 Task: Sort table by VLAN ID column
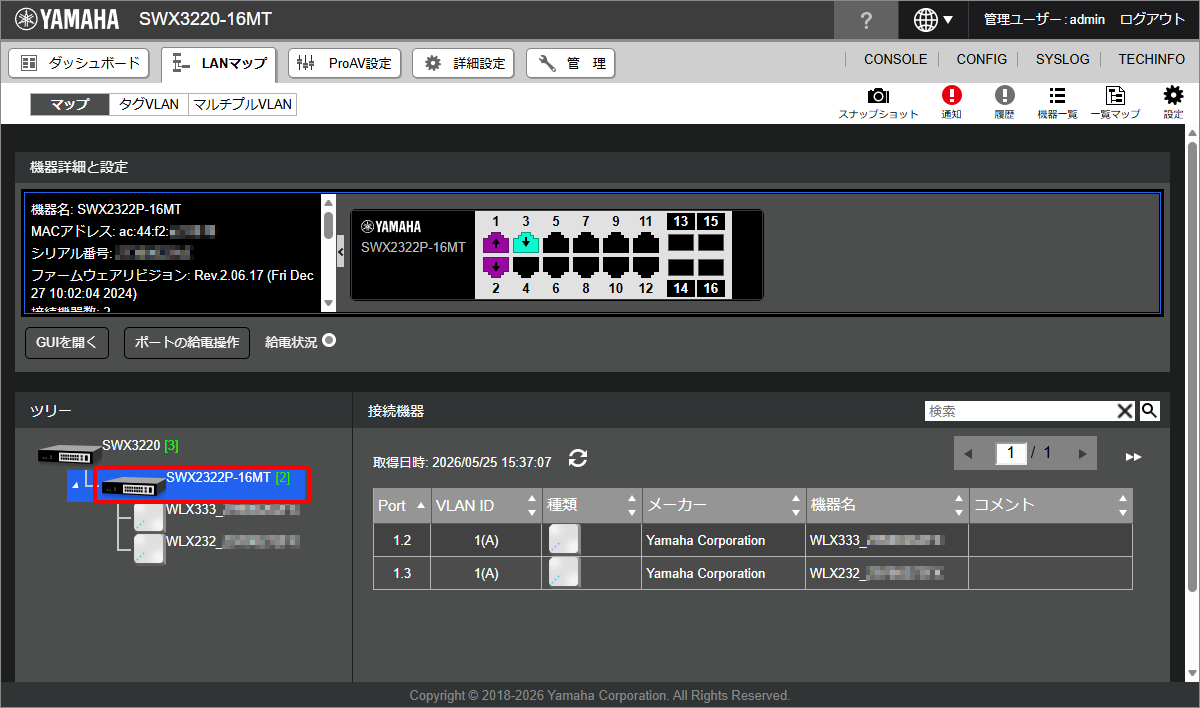487,505
